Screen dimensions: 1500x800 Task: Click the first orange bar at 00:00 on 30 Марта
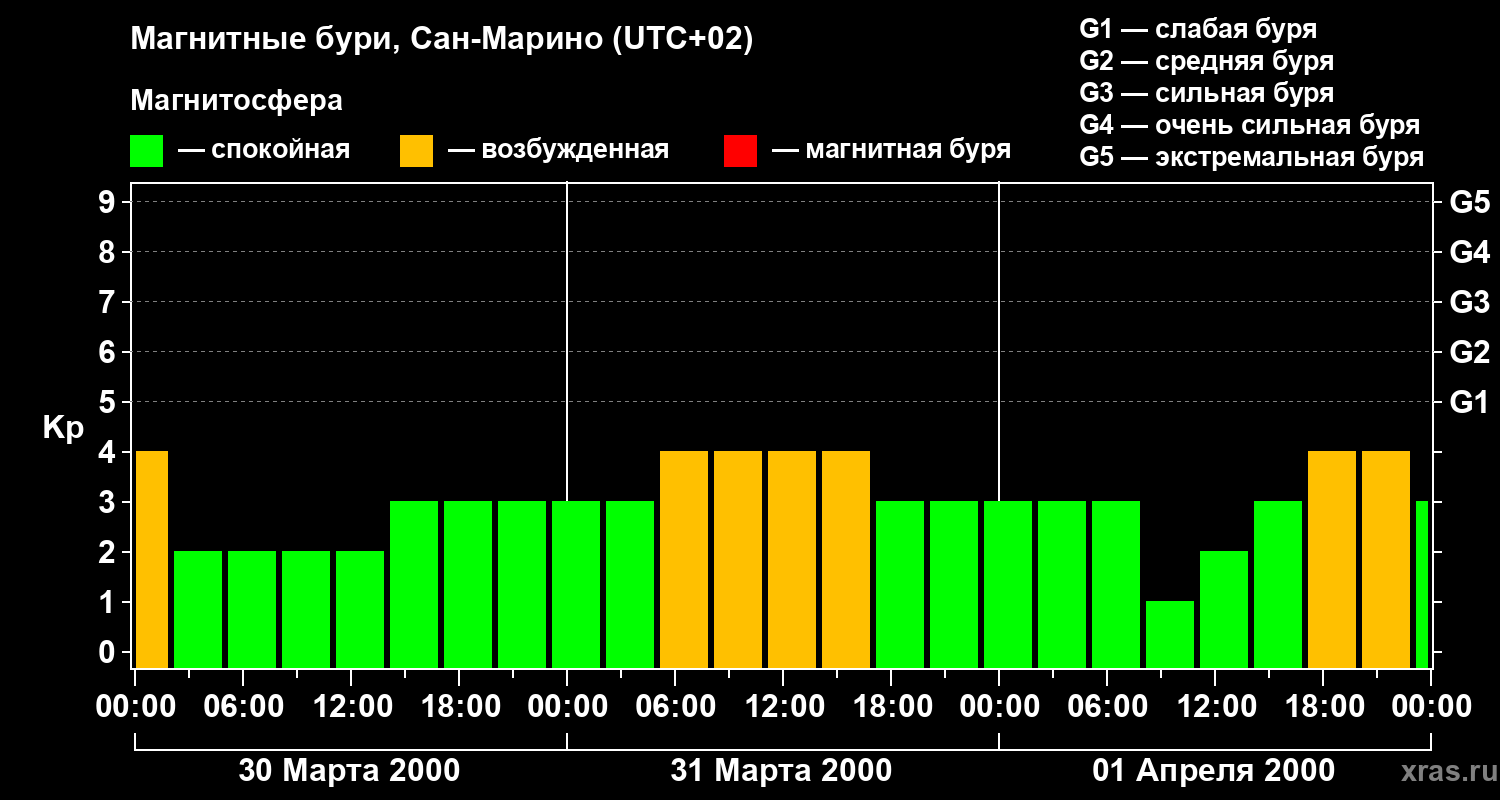point(151,559)
